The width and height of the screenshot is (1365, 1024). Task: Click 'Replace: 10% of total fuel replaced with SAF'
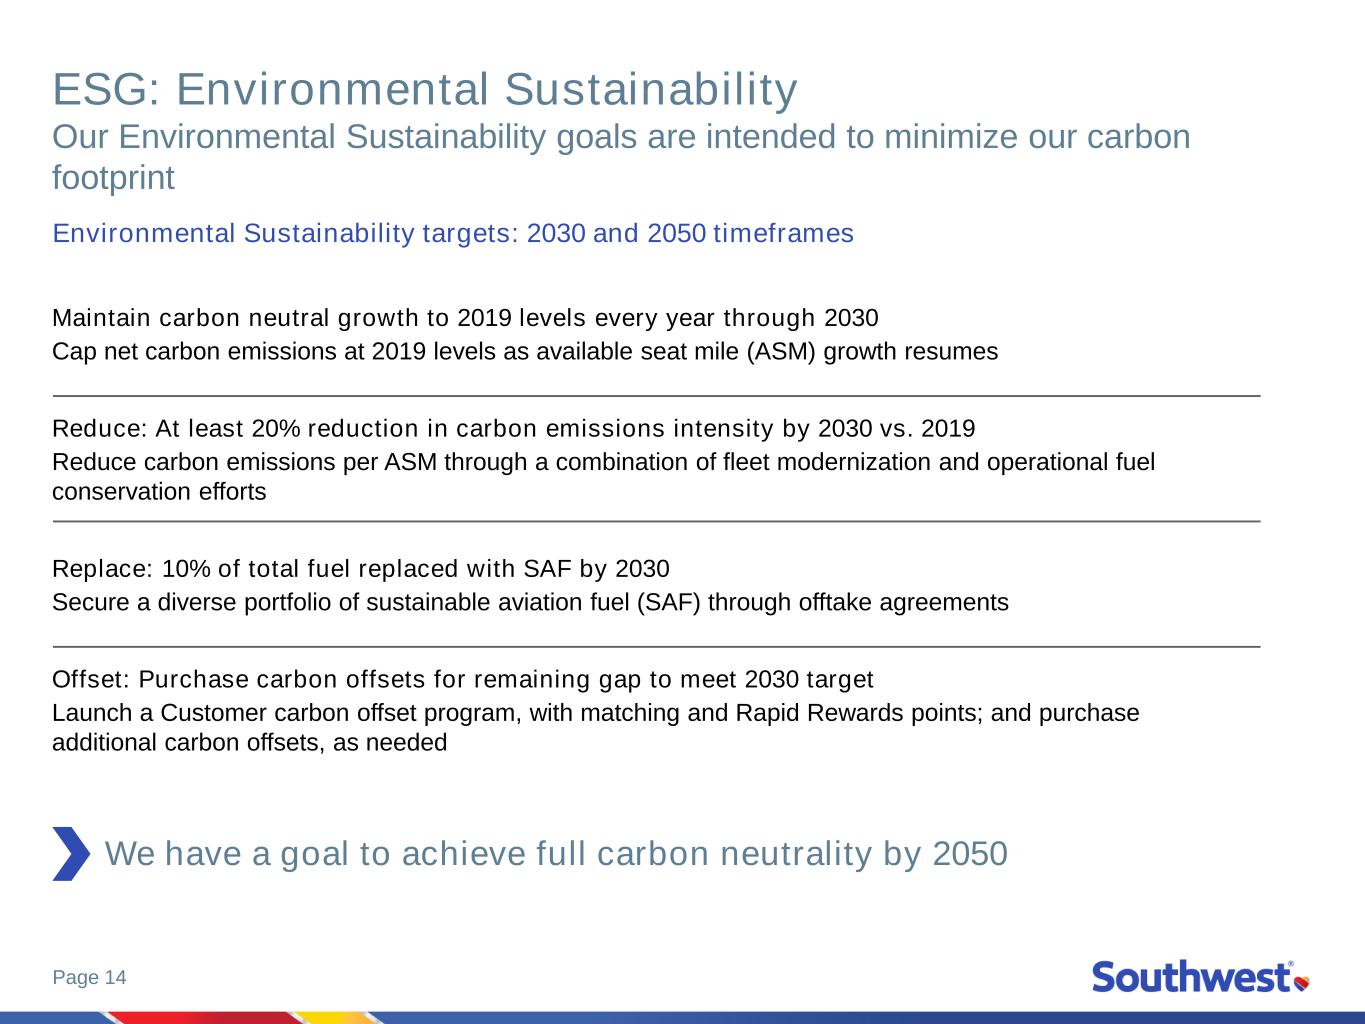(361, 569)
